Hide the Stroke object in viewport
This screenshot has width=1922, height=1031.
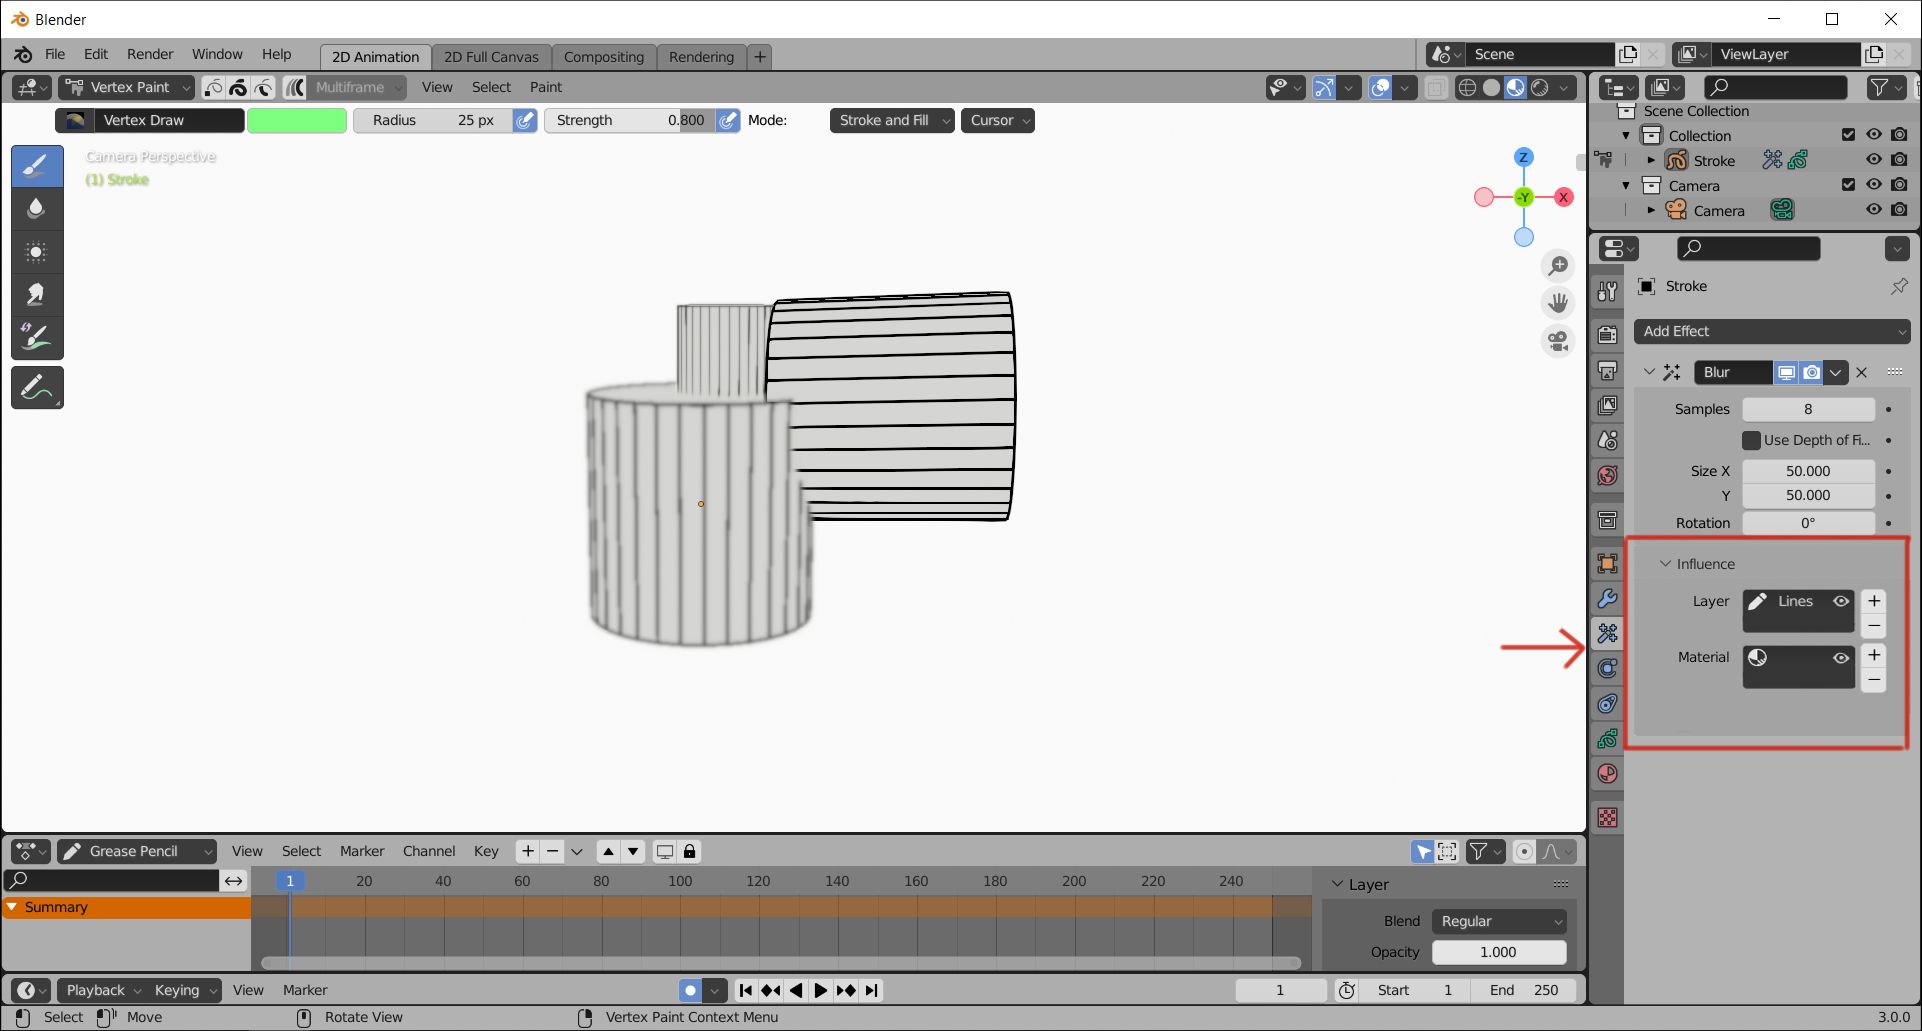(1874, 160)
